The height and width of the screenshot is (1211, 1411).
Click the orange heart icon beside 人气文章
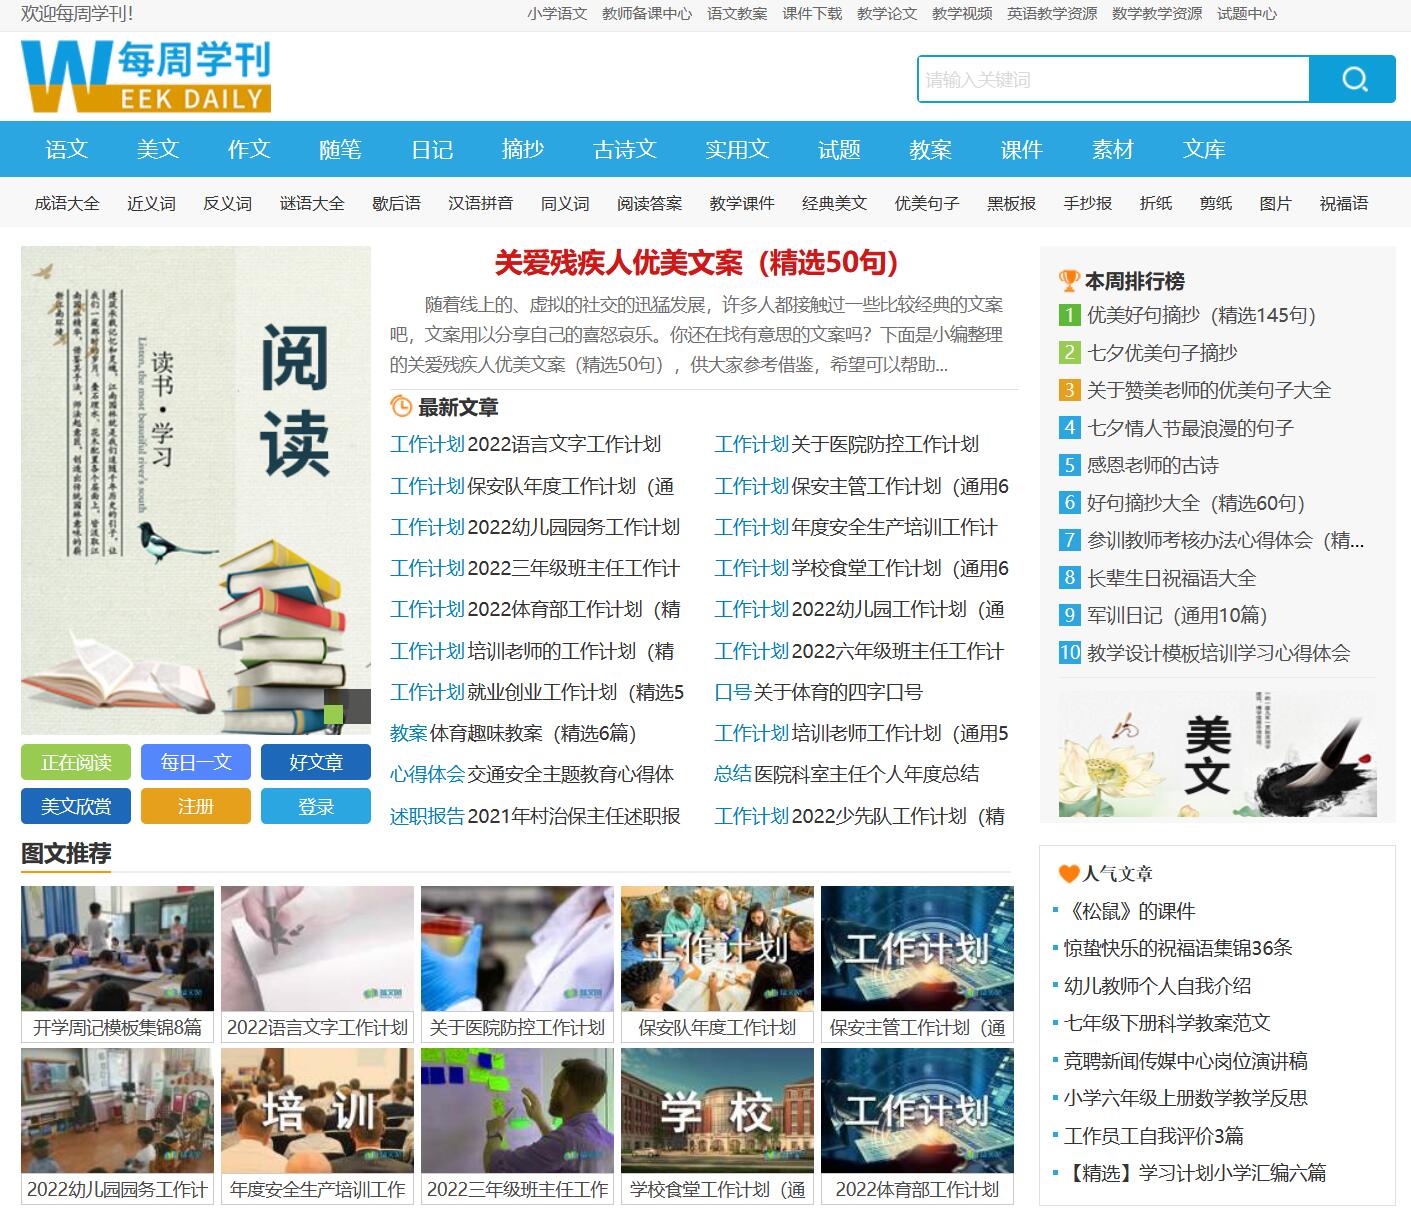coord(1066,872)
